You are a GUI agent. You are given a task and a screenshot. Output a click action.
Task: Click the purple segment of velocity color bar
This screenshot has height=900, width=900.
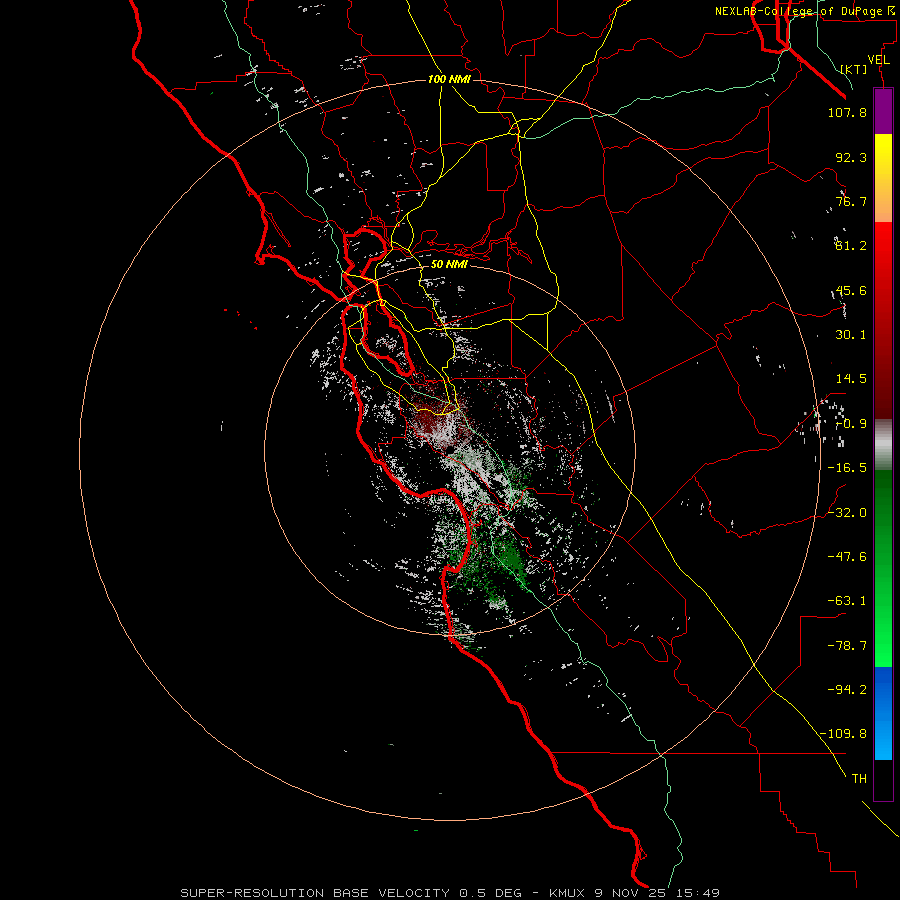pyautogui.click(x=883, y=112)
